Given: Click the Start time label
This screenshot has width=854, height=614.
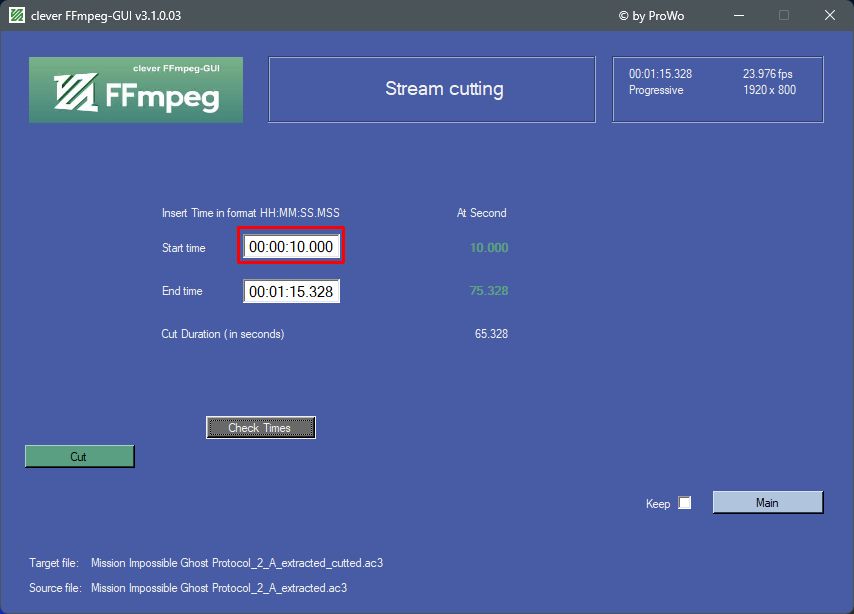Looking at the screenshot, I should coord(184,248).
